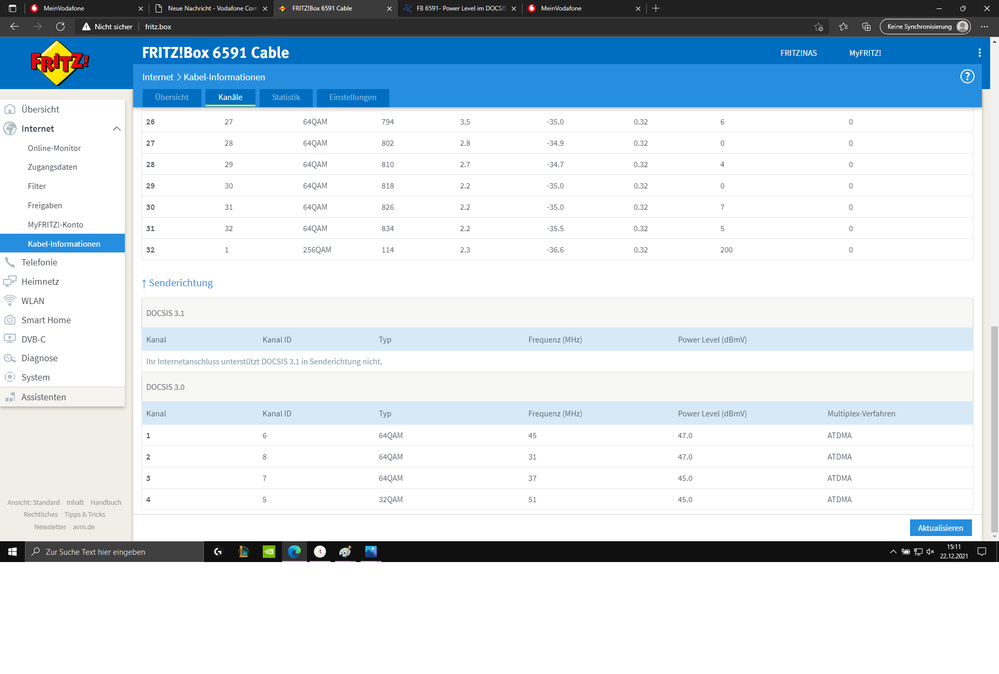Click the Diagnose icon

[10, 358]
